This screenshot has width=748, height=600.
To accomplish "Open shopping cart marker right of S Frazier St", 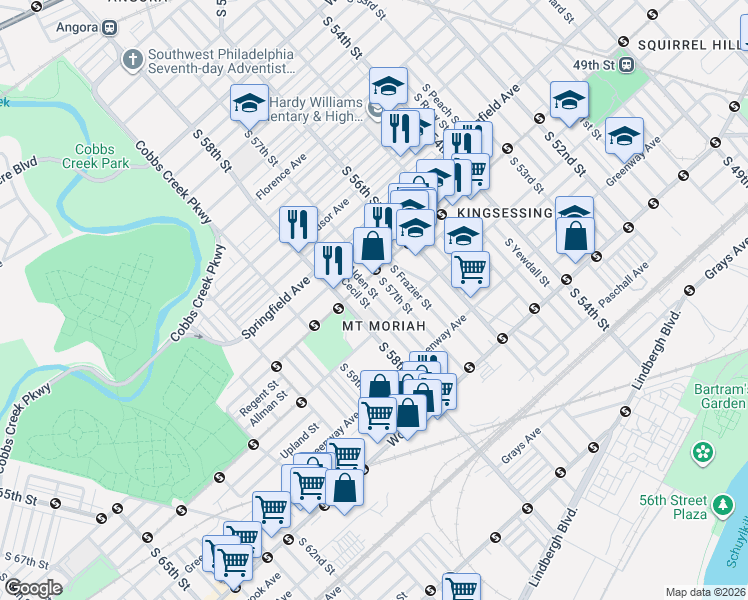I will pos(470,270).
